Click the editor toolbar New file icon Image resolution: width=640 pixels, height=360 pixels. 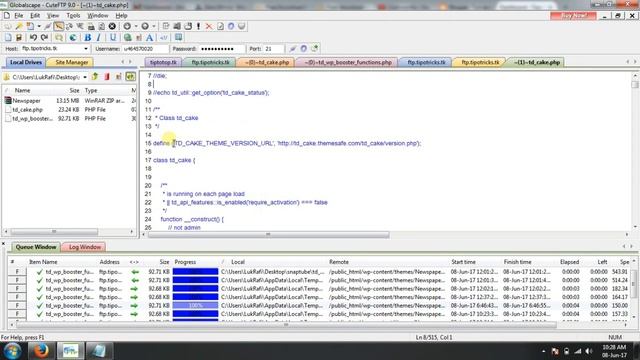click(x=8, y=38)
